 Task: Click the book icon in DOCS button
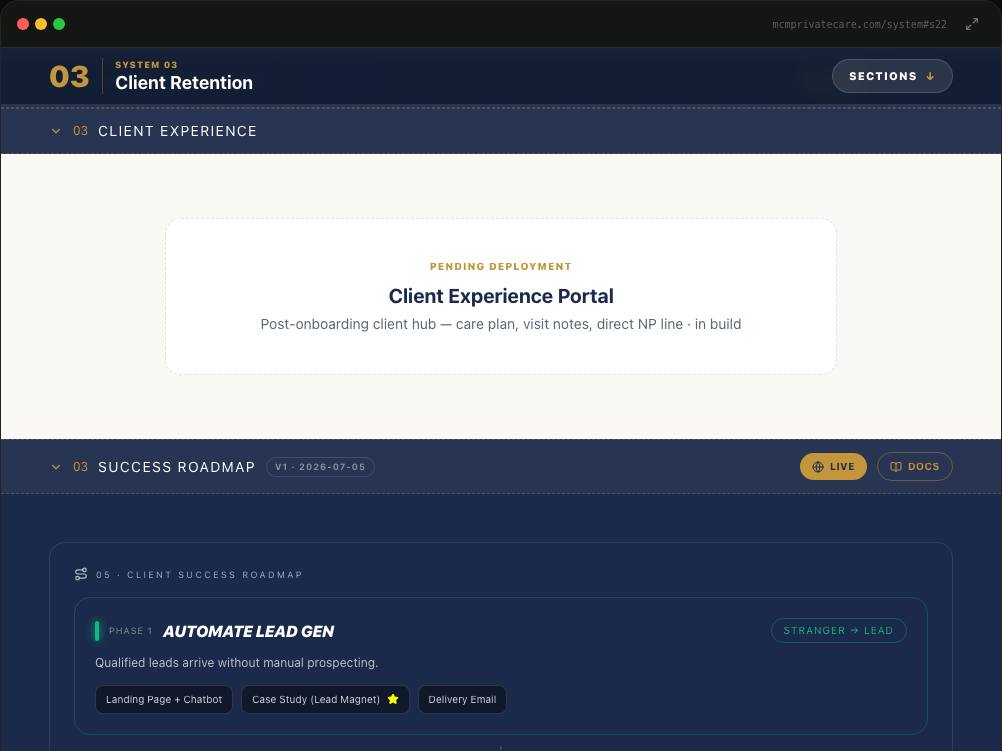point(896,467)
